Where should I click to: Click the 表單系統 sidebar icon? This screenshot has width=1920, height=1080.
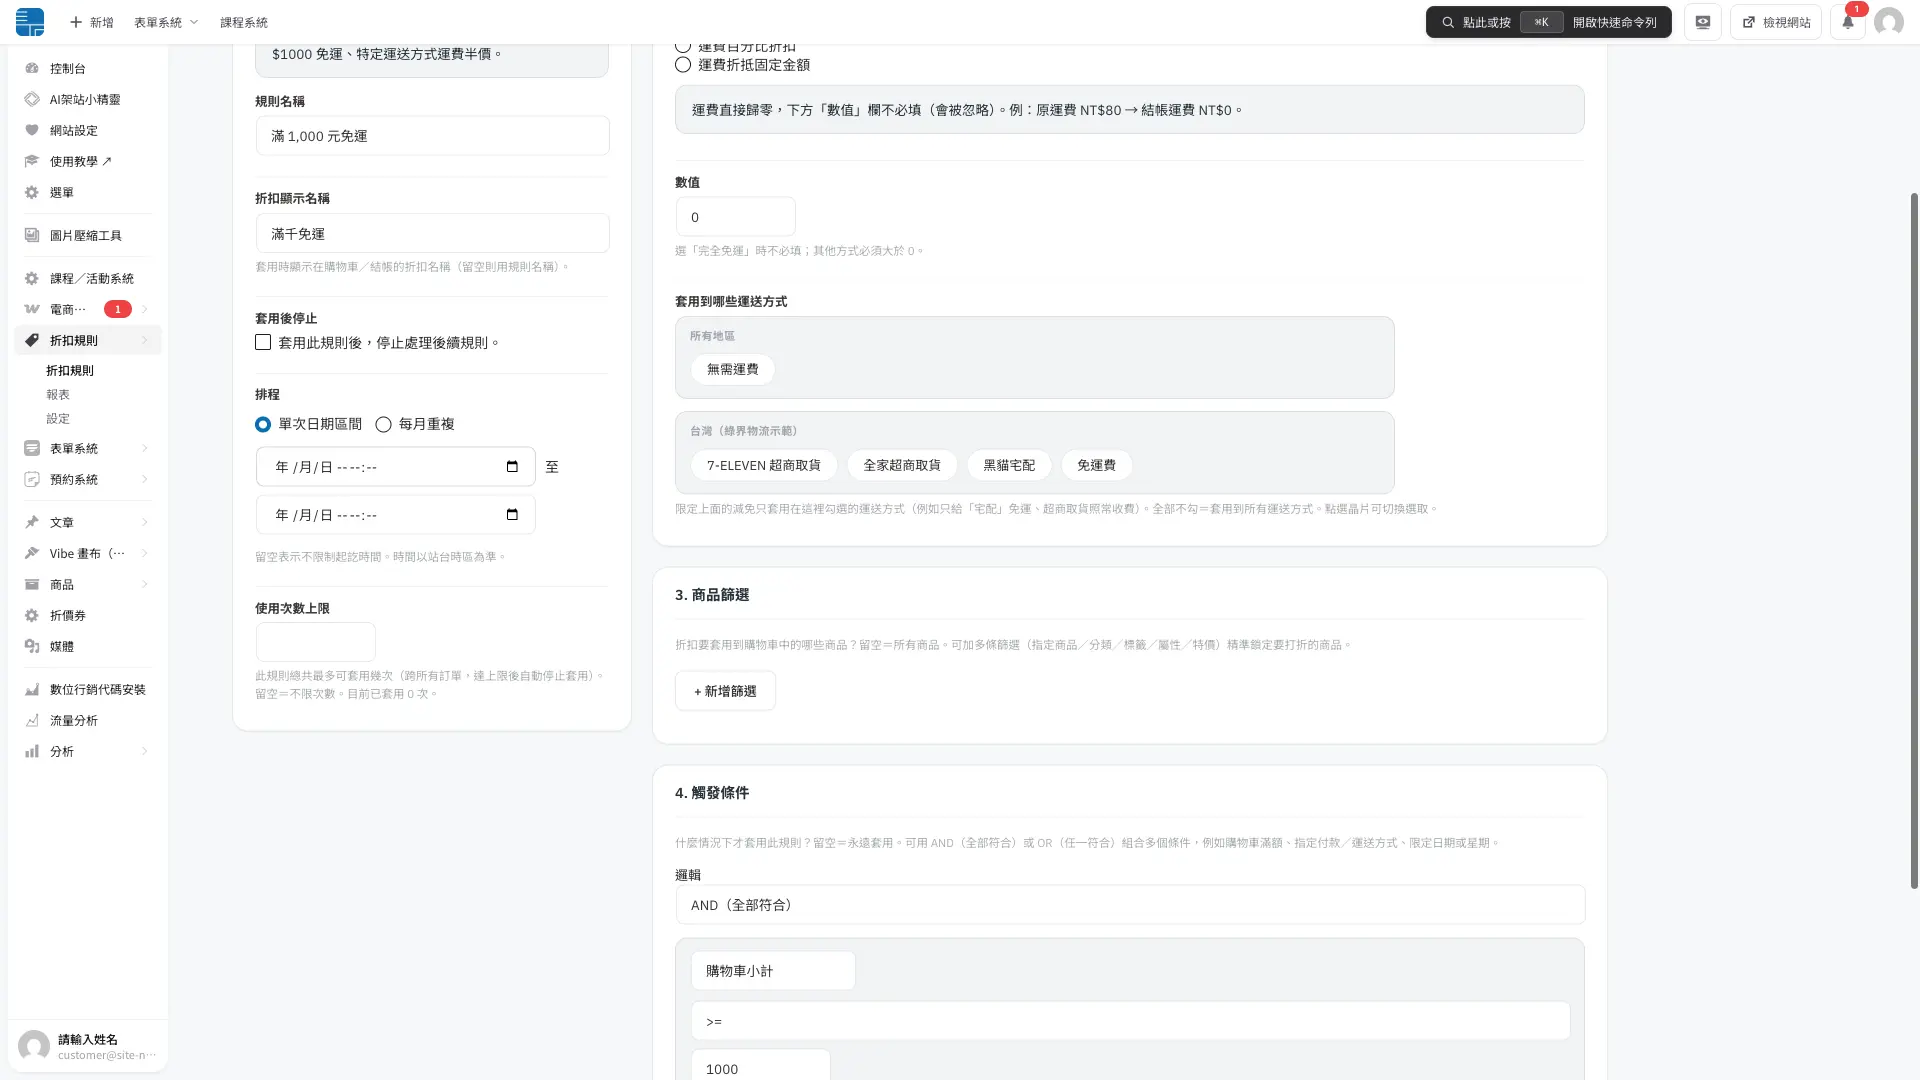[32, 448]
